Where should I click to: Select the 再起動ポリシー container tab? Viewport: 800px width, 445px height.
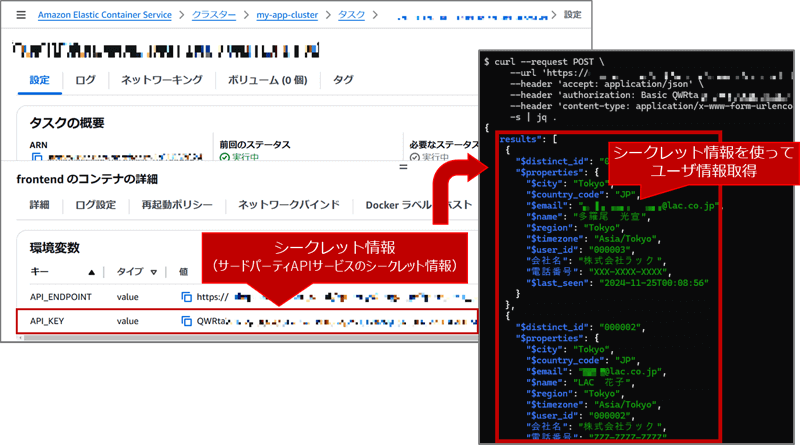177,205
